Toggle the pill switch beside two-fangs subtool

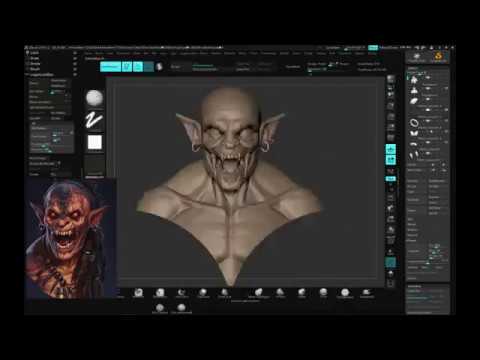[428, 153]
